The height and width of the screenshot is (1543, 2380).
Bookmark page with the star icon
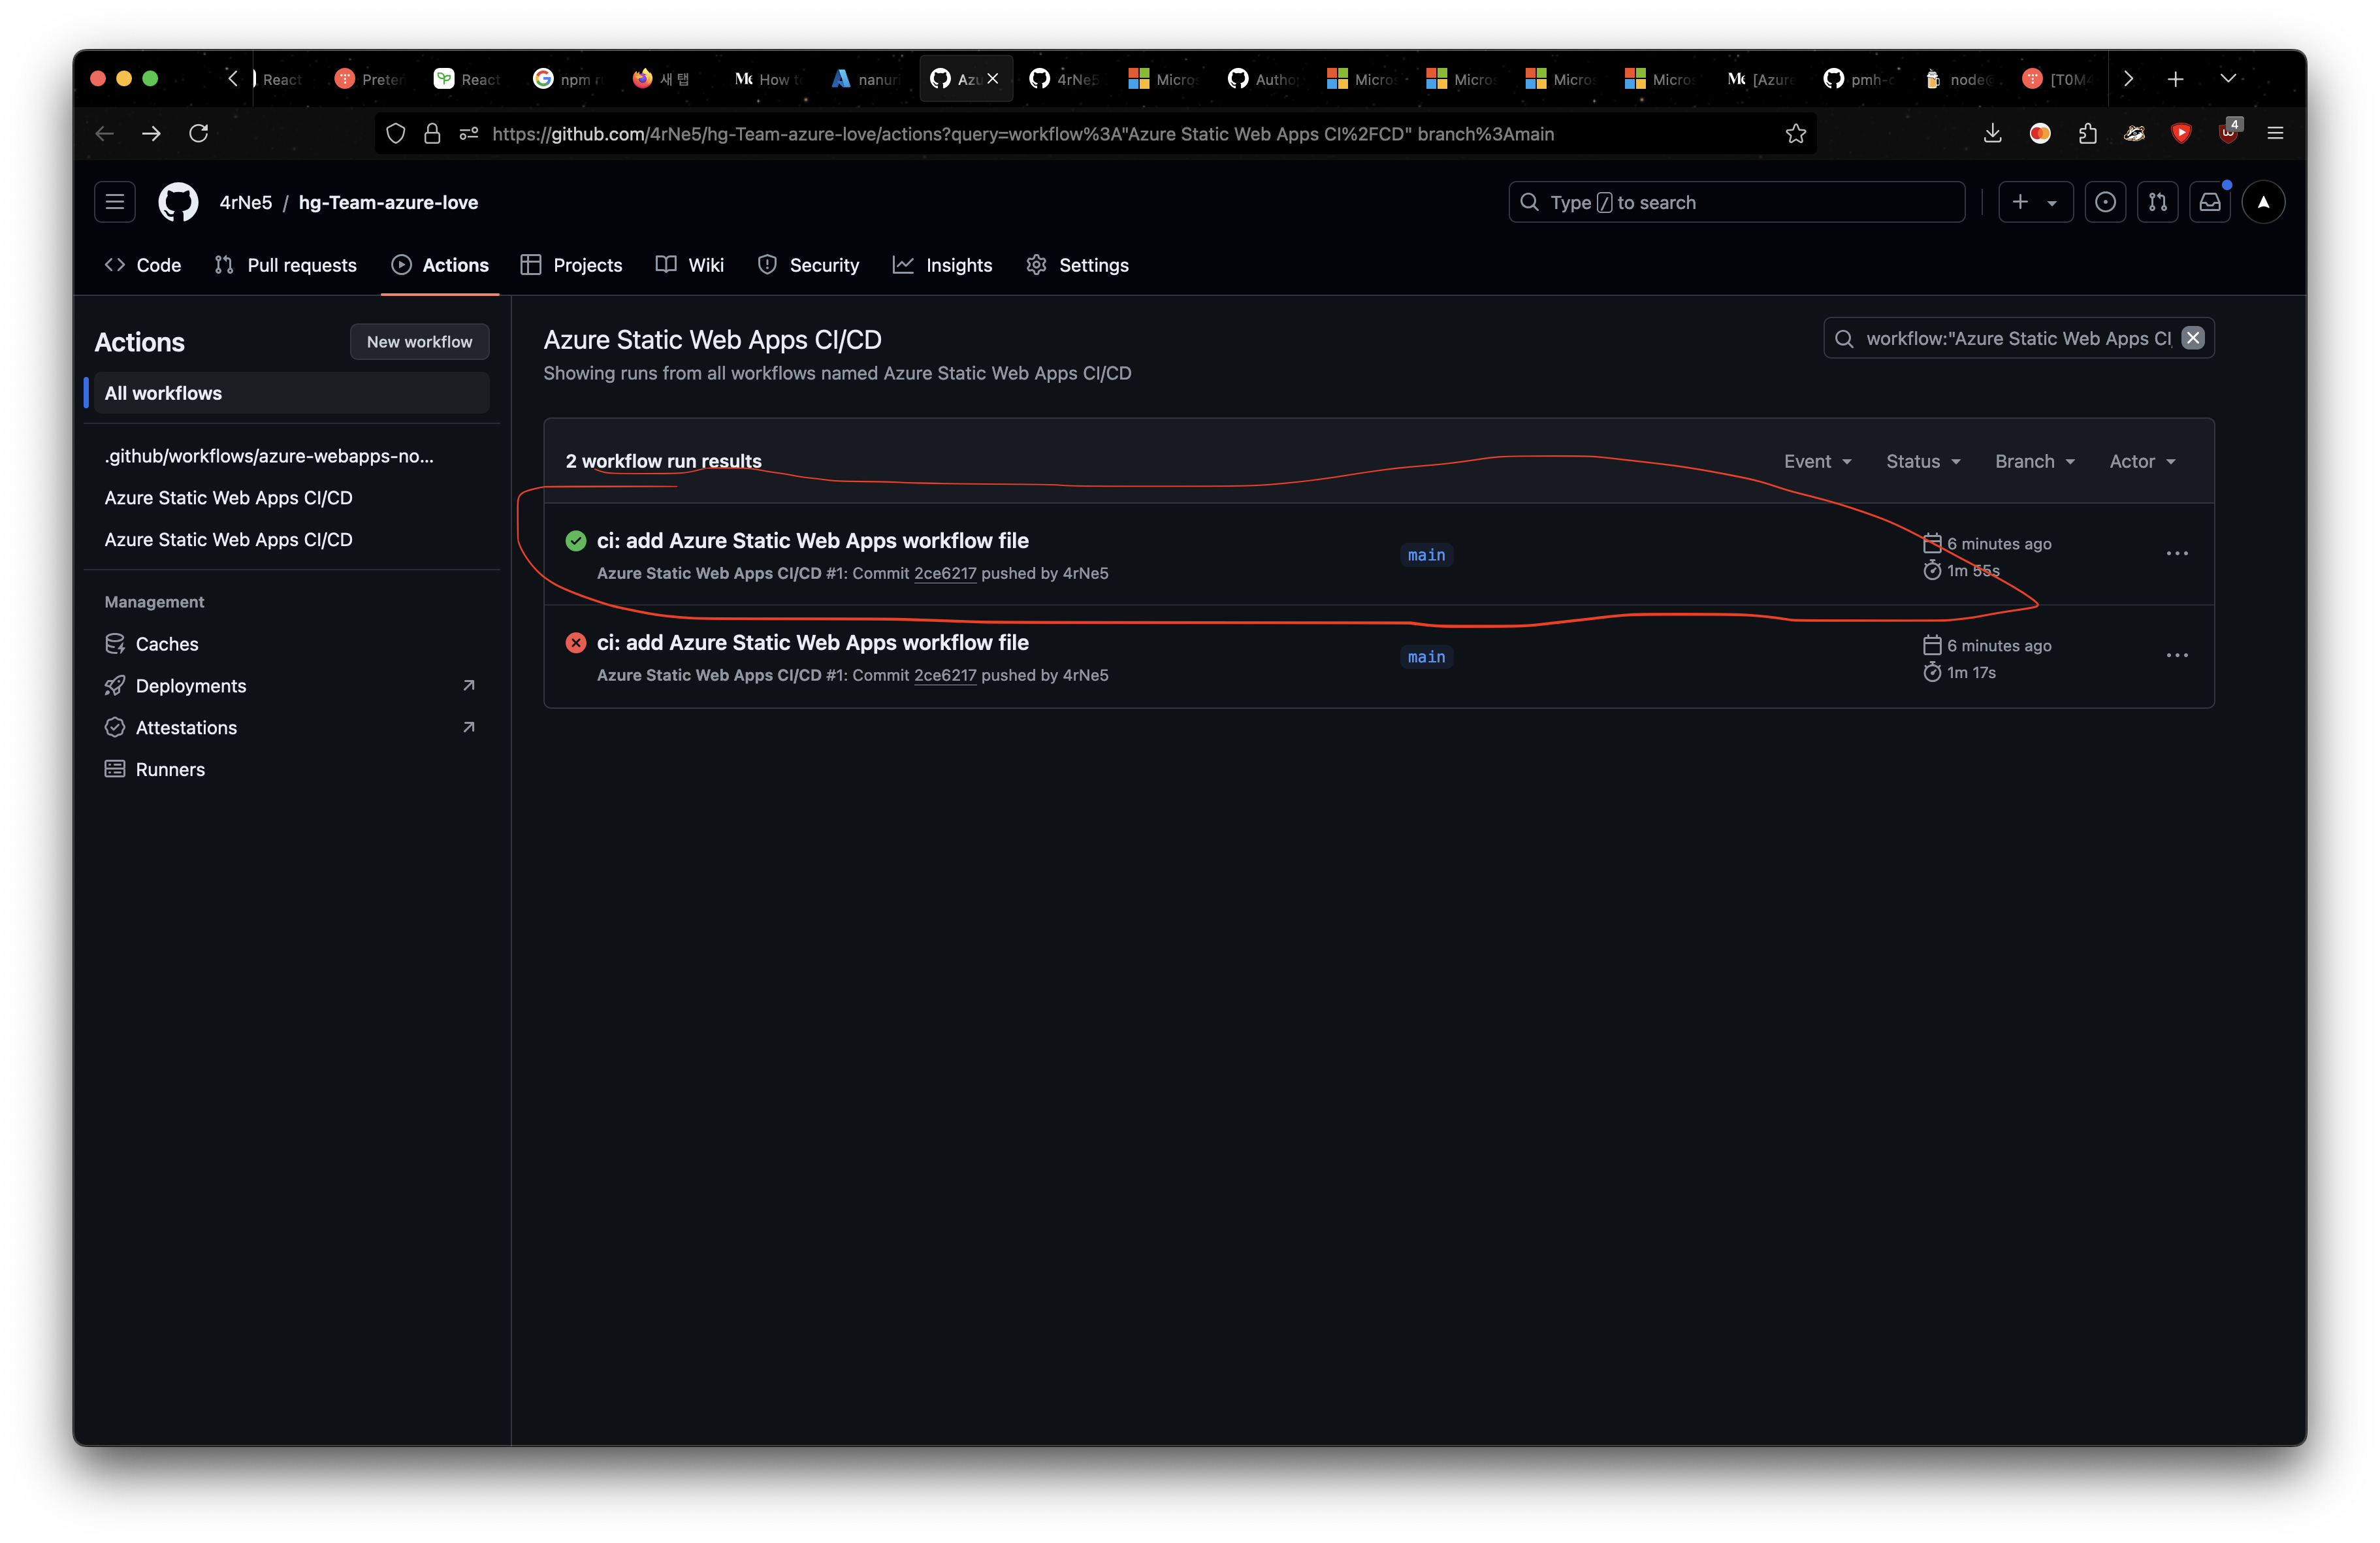tap(1796, 134)
